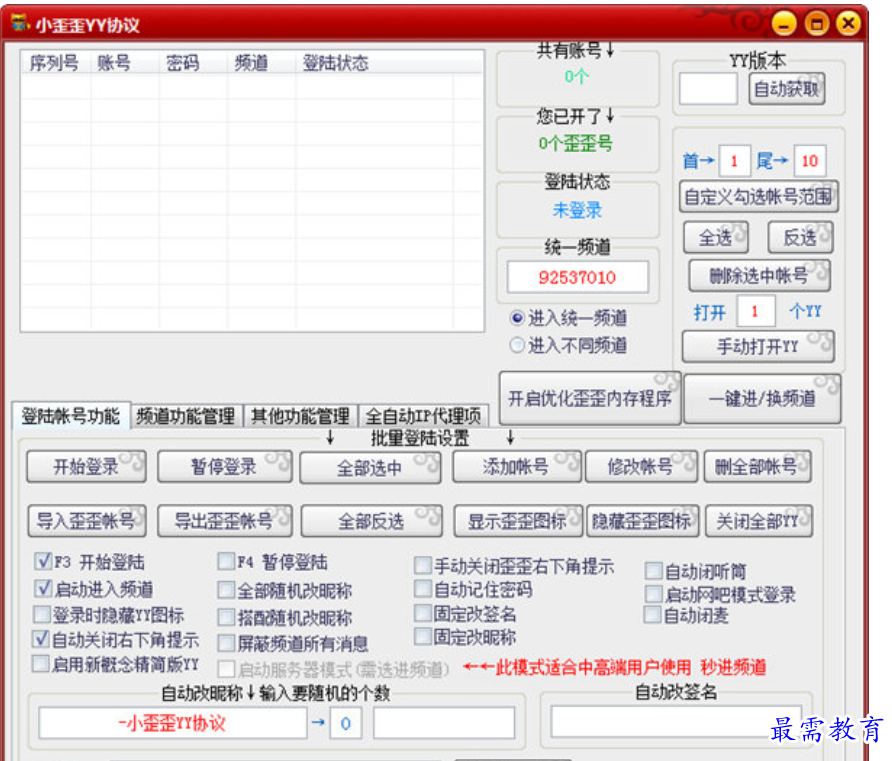
Task: Click 导入歪歪帐号 button
Action: 86,521
